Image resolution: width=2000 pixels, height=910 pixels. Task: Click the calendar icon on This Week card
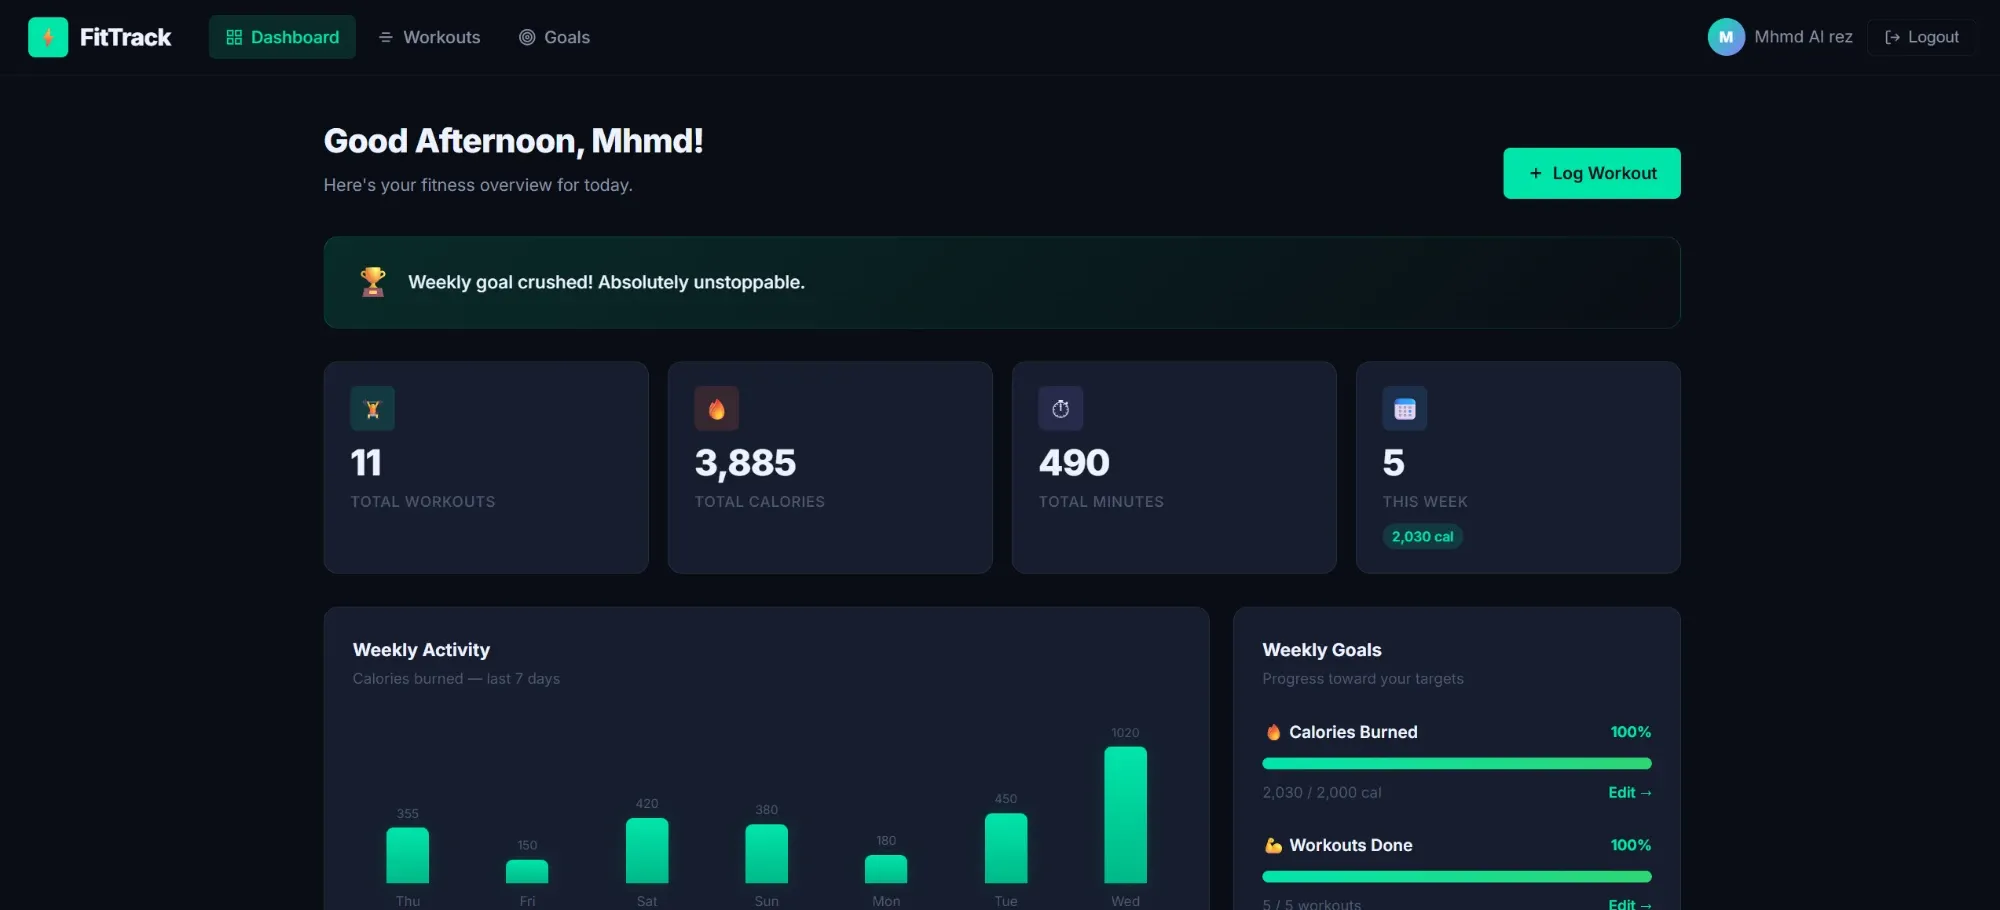[1405, 409]
